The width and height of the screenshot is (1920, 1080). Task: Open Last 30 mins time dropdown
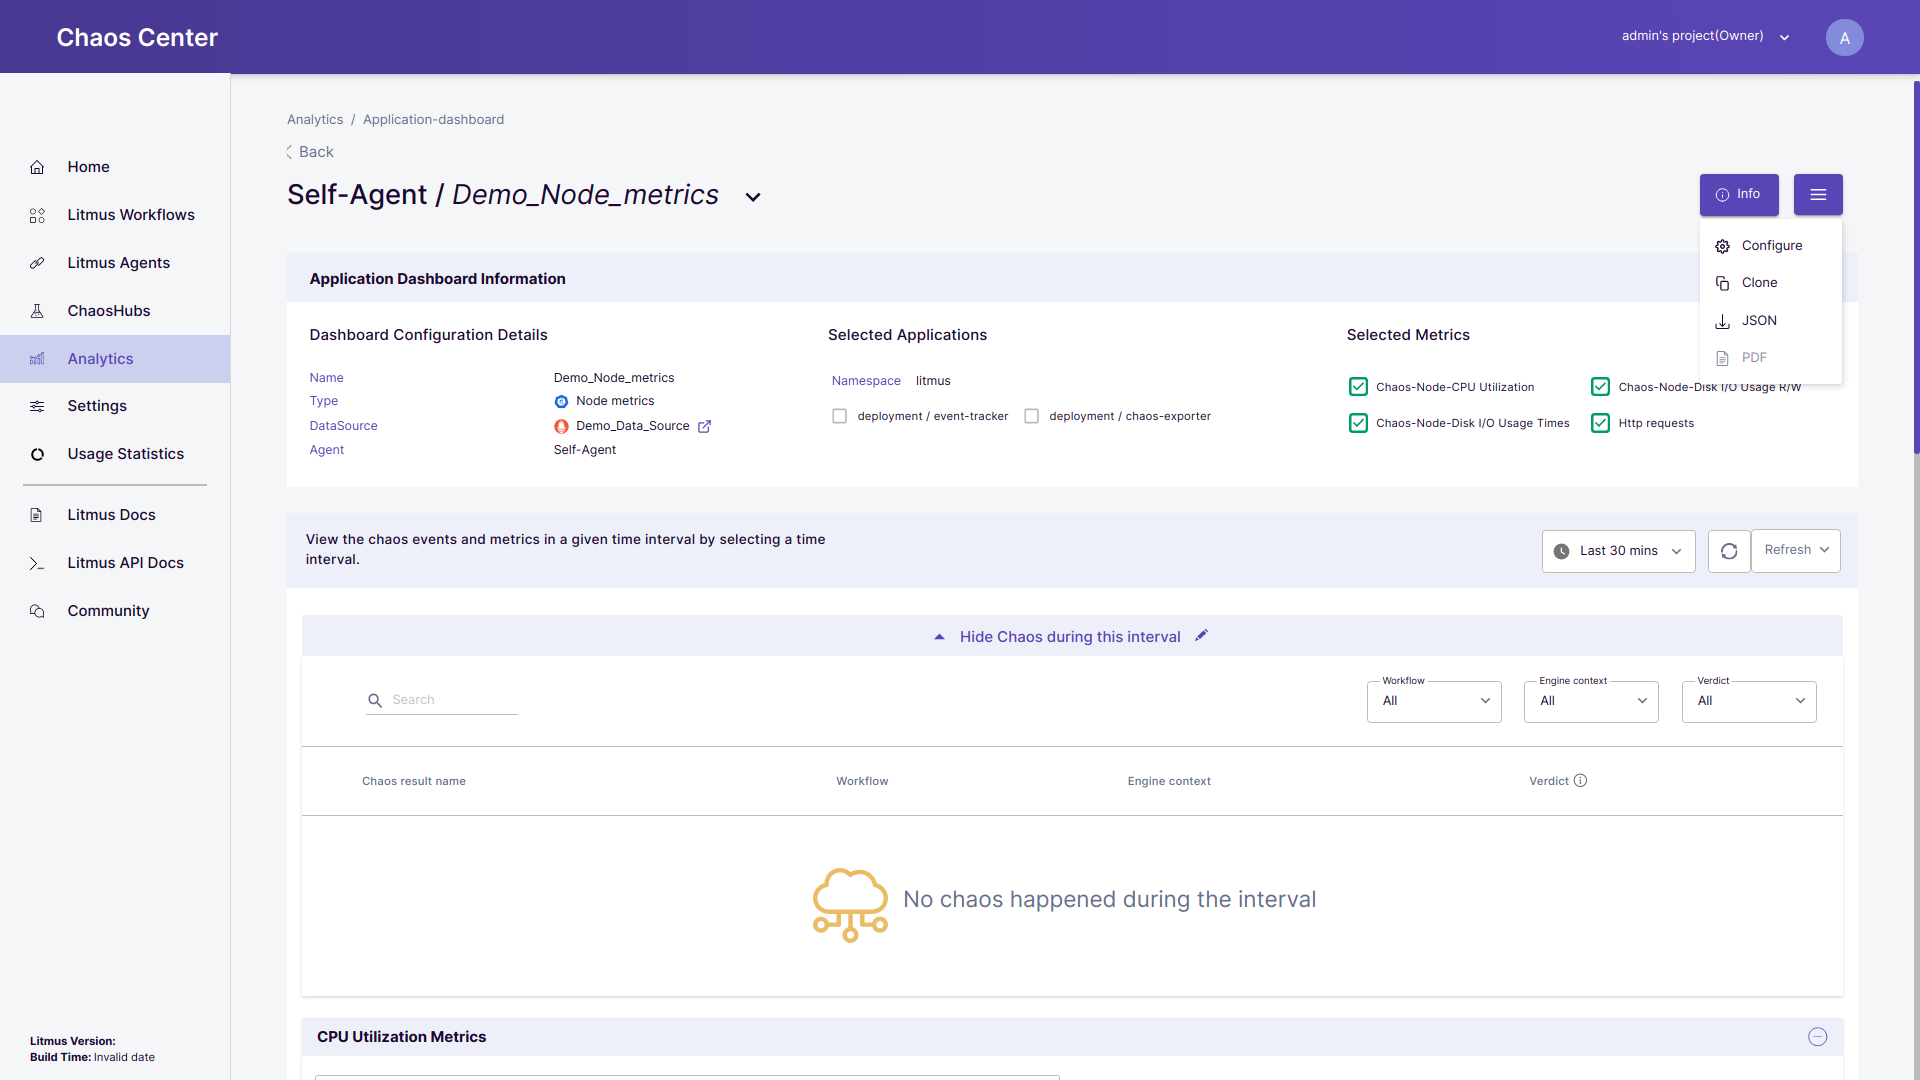pos(1618,551)
